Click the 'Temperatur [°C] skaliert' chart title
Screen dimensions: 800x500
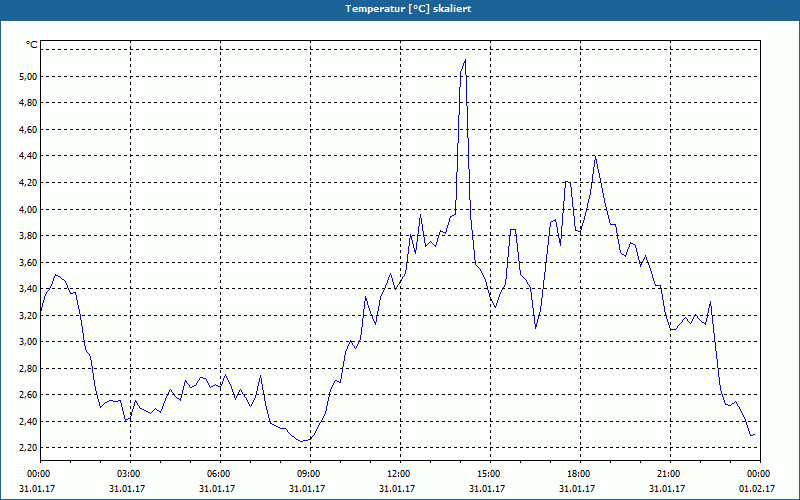(x=408, y=9)
